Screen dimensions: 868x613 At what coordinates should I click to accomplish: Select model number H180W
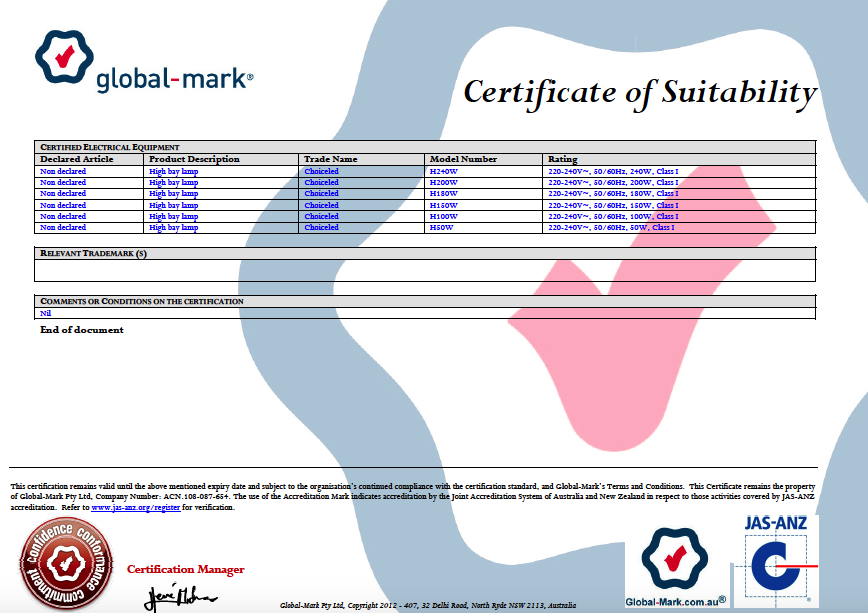click(x=443, y=194)
